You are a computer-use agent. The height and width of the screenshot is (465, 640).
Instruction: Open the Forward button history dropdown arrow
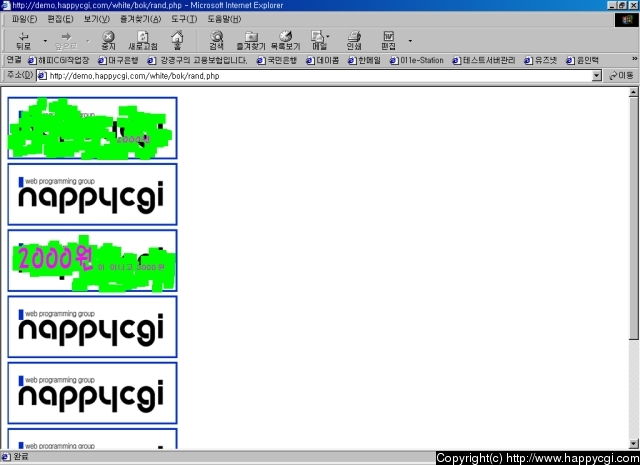87,41
